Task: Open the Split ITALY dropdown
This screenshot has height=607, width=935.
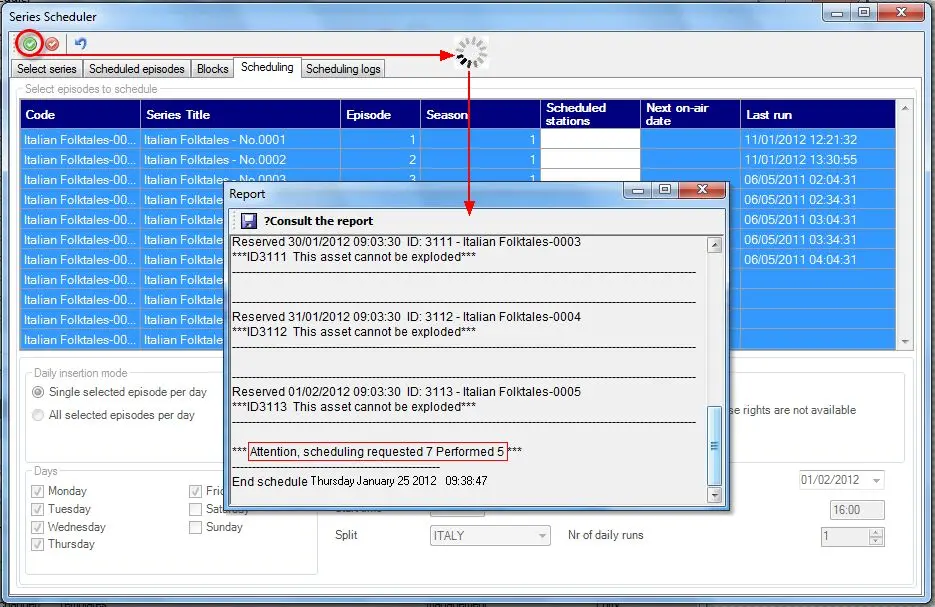Action: click(x=541, y=536)
